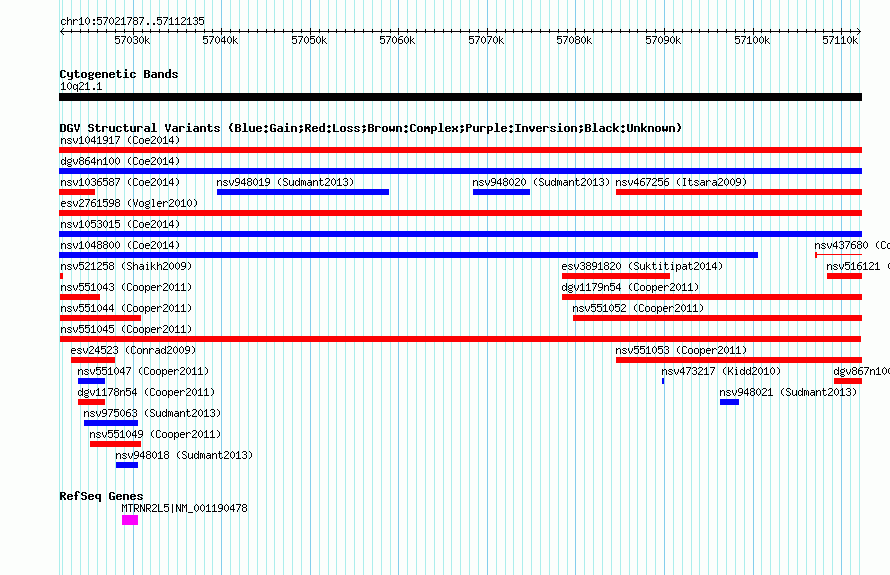Open the nsv551047 (Cooper2011) label
The width and height of the screenshot is (890, 575).
tap(143, 371)
